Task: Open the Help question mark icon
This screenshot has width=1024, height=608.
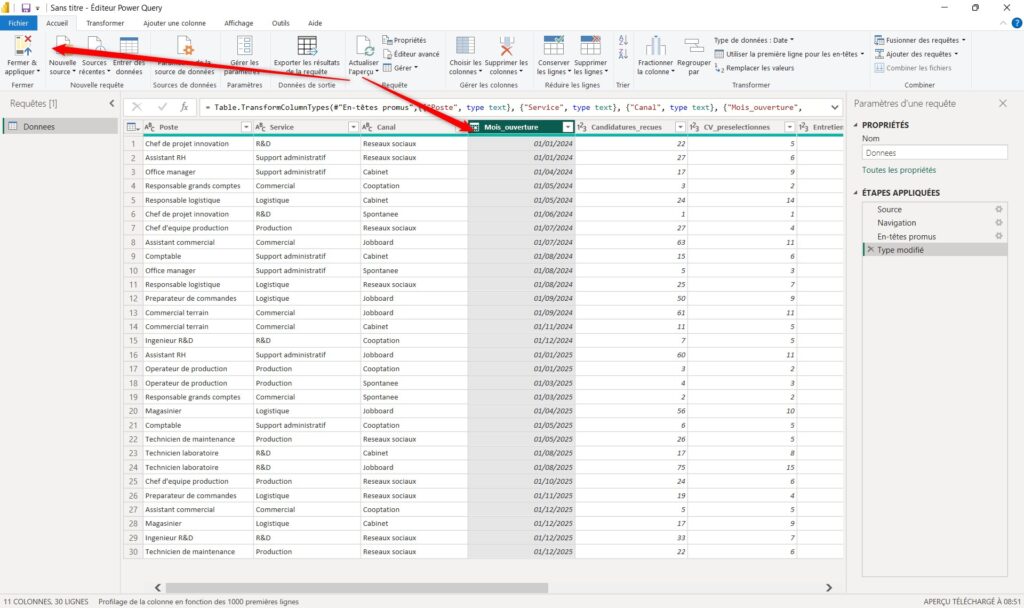Action: 1017,23
